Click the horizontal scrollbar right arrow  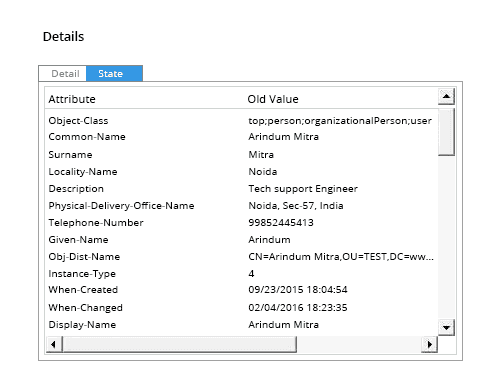click(x=429, y=344)
